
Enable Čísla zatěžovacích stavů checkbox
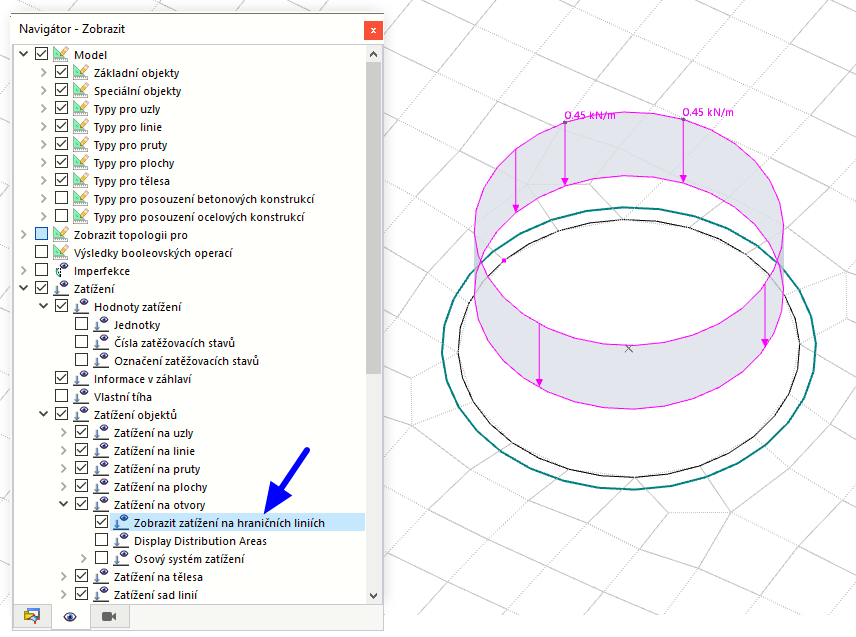point(81,342)
